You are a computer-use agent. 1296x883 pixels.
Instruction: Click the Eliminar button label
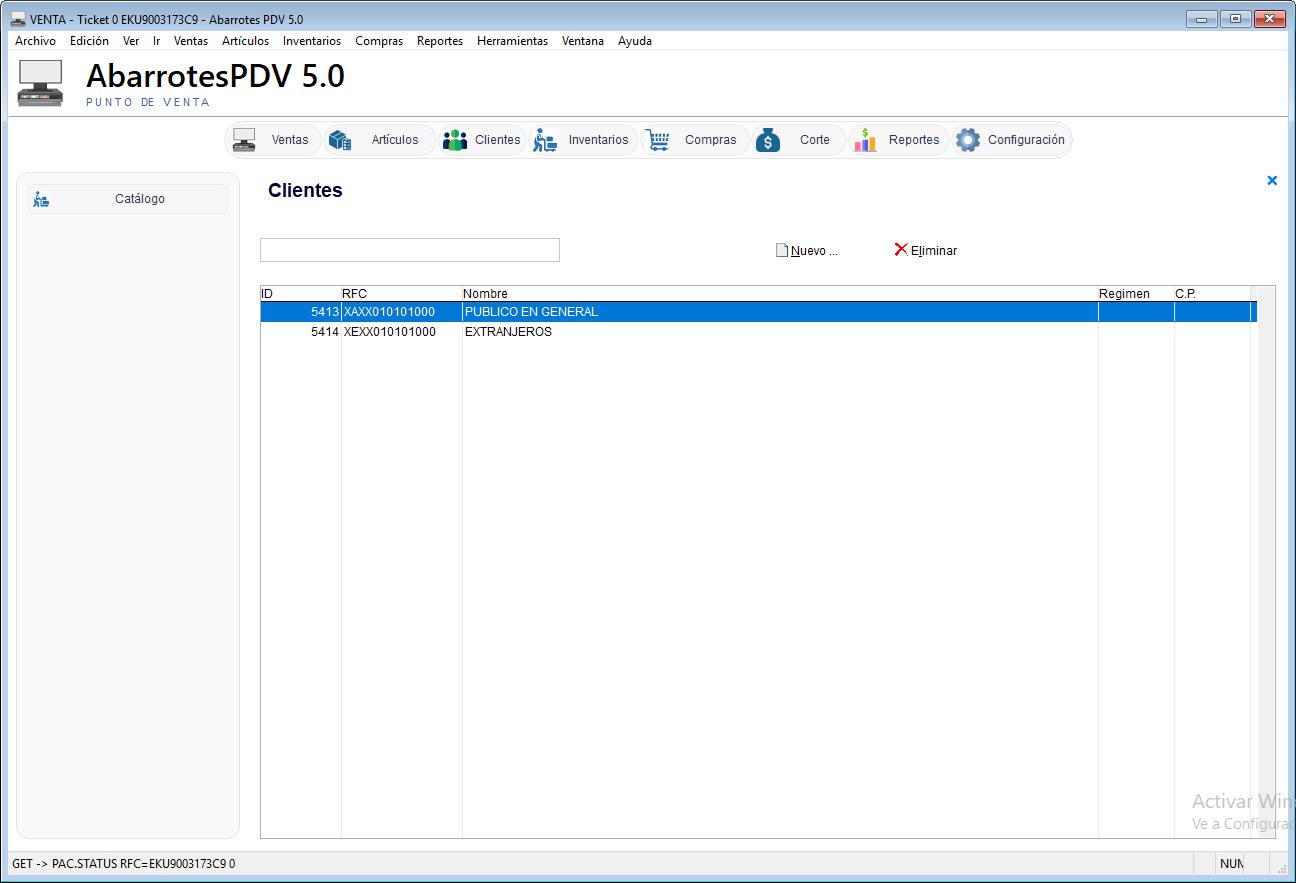point(934,251)
